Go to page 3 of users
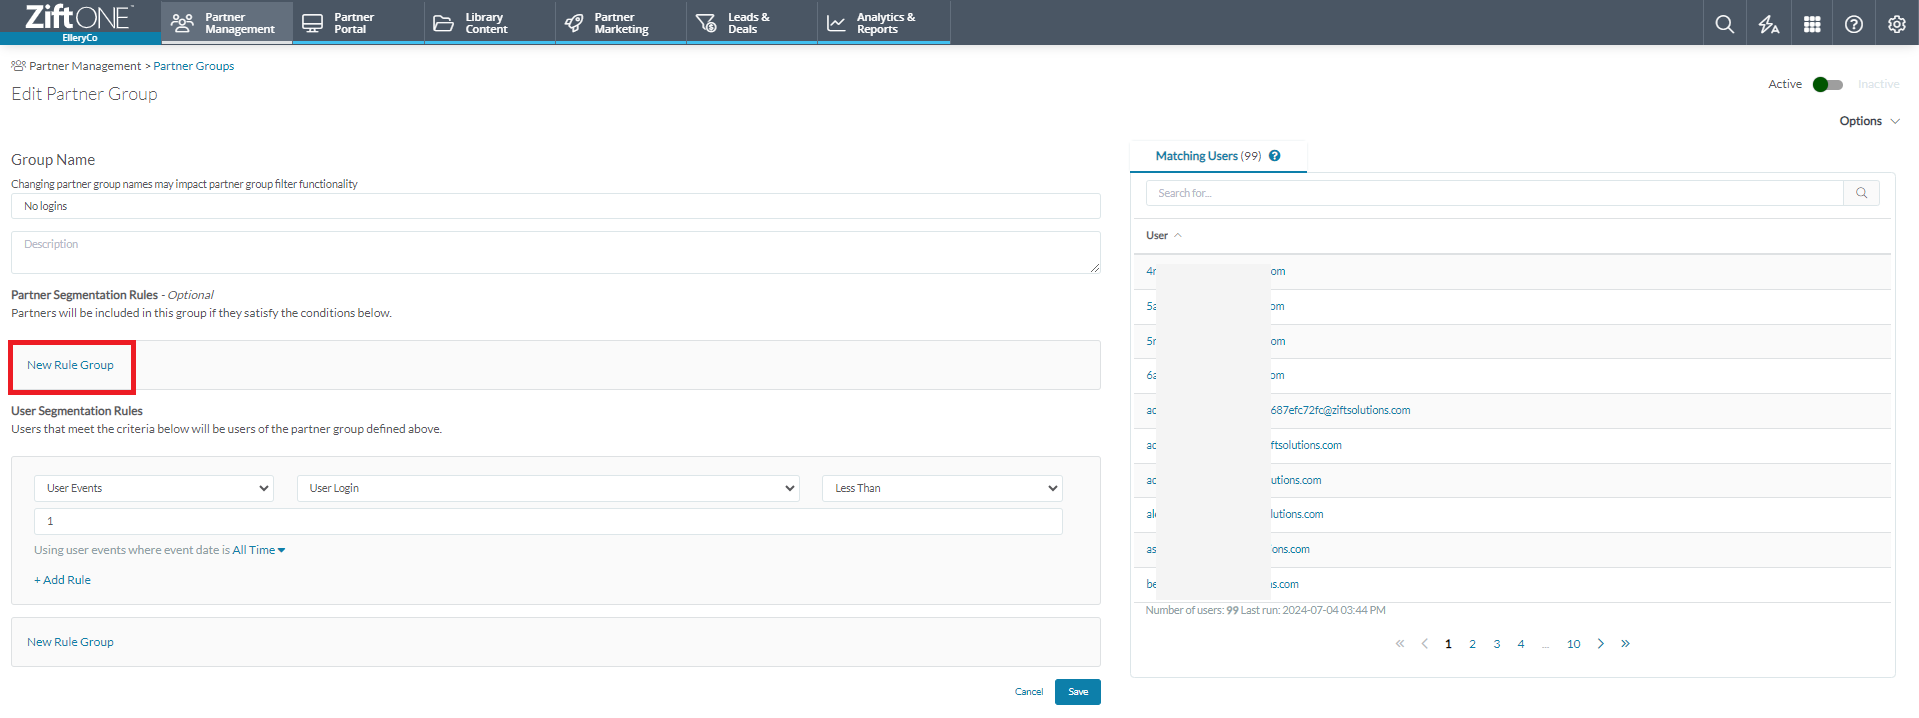Viewport: 1919px width, 718px height. click(x=1497, y=644)
